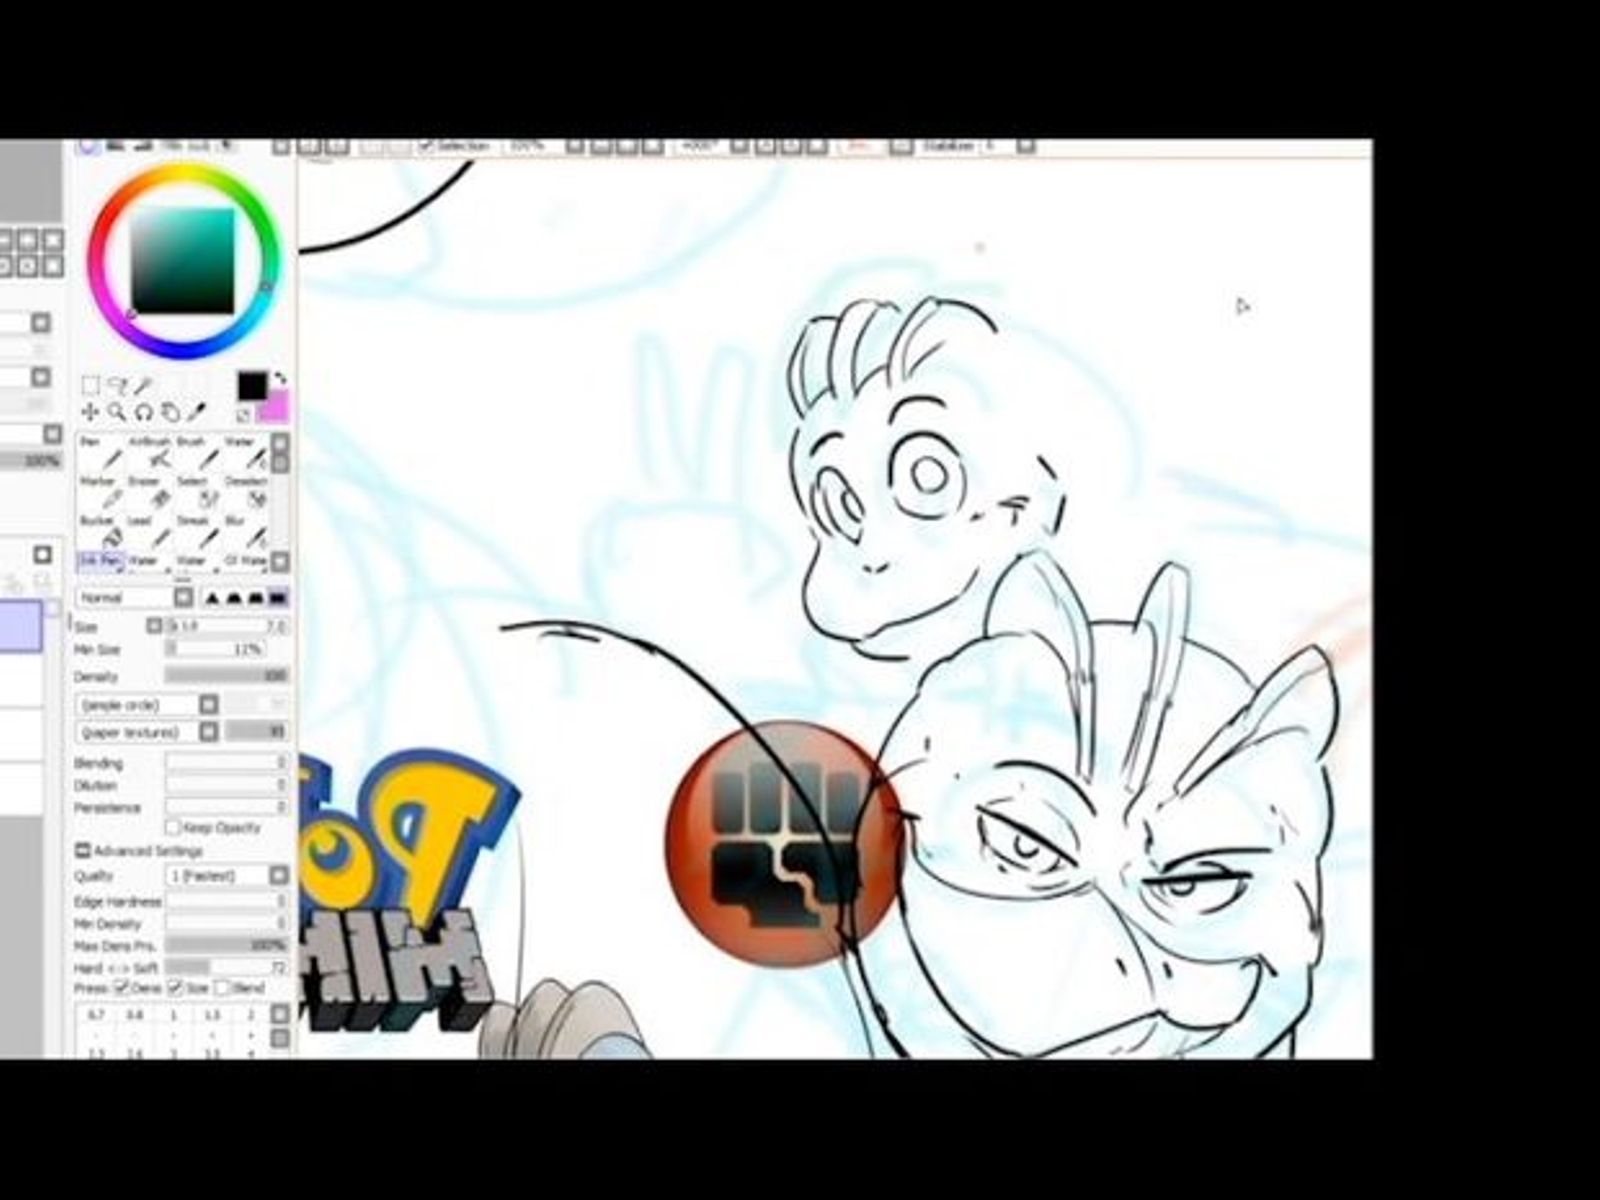Swap foreground and background colors
The width and height of the screenshot is (1600, 1200).
pyautogui.click(x=281, y=379)
